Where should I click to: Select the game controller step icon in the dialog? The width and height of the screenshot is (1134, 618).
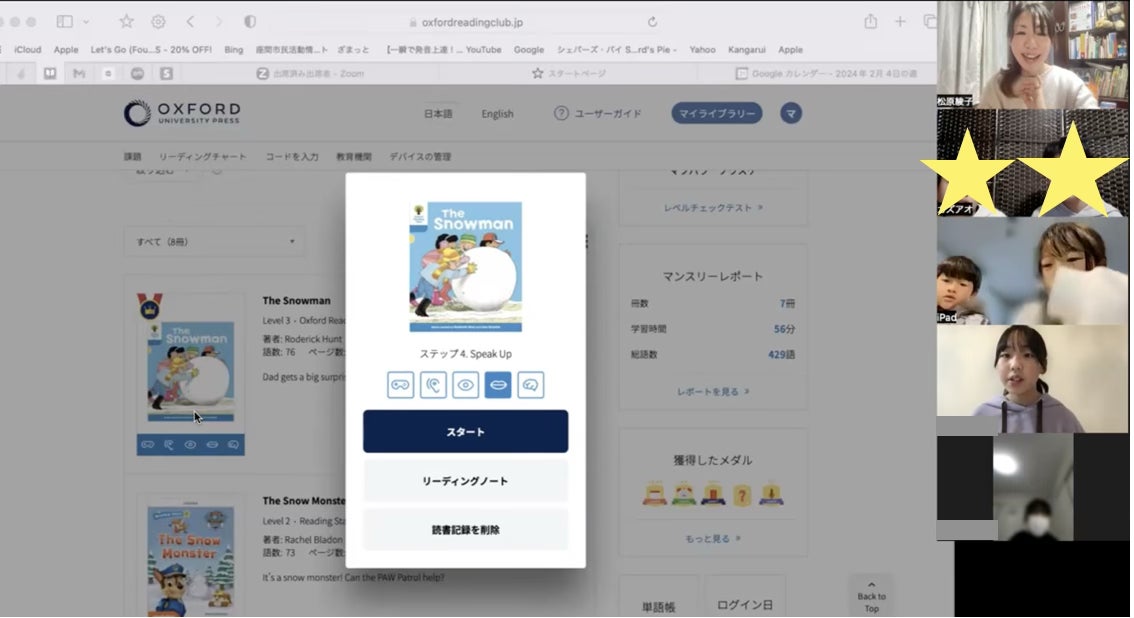(x=400, y=385)
